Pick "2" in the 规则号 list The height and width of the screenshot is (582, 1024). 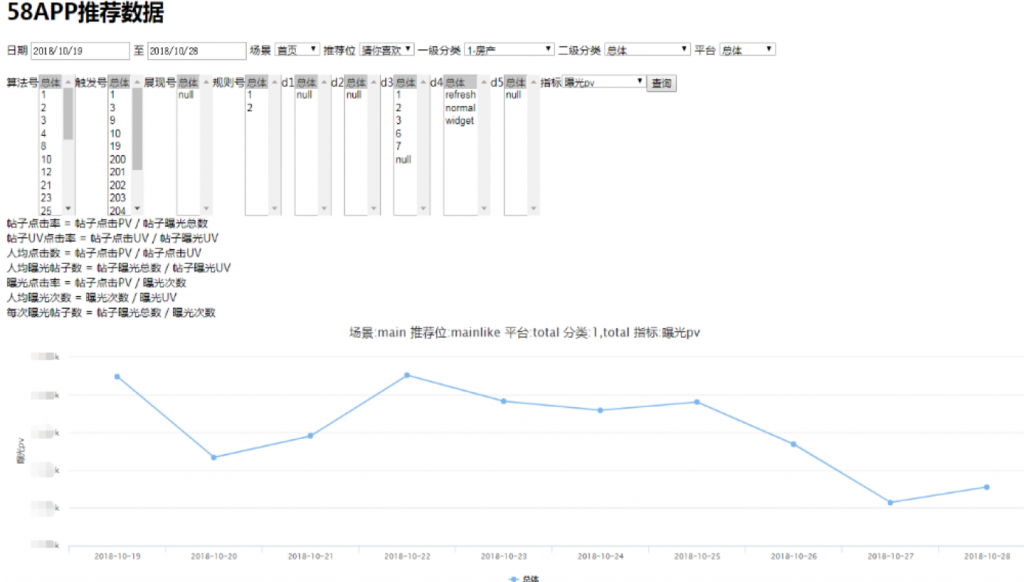pos(250,108)
